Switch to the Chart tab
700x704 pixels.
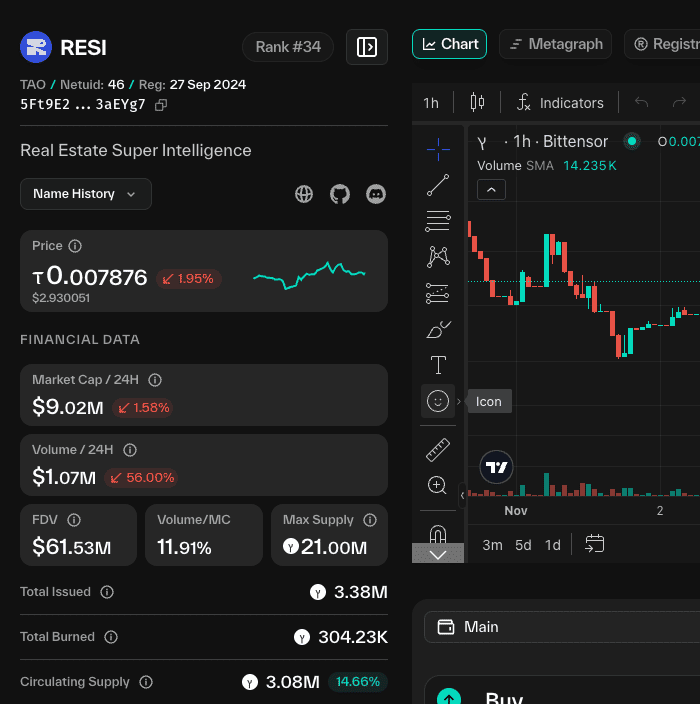tap(450, 44)
